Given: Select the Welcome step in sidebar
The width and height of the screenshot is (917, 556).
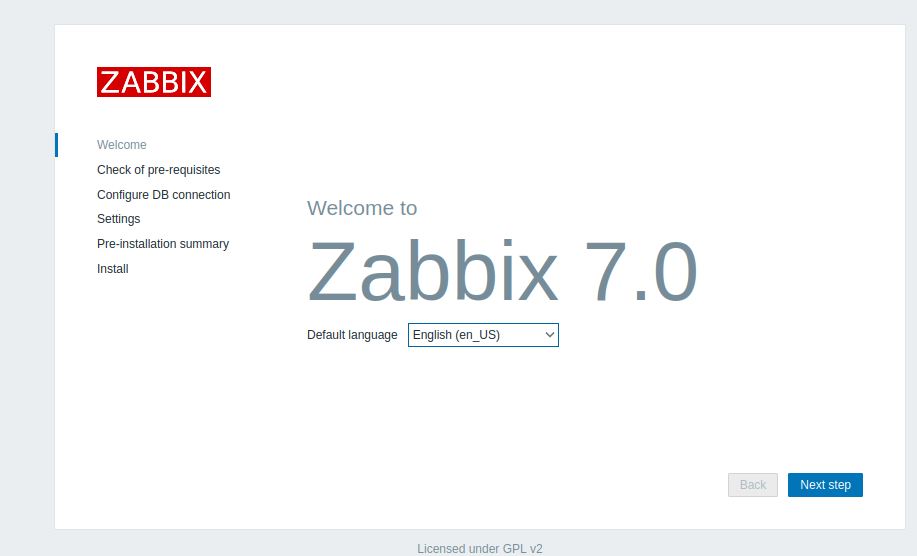Looking at the screenshot, I should (x=122, y=144).
